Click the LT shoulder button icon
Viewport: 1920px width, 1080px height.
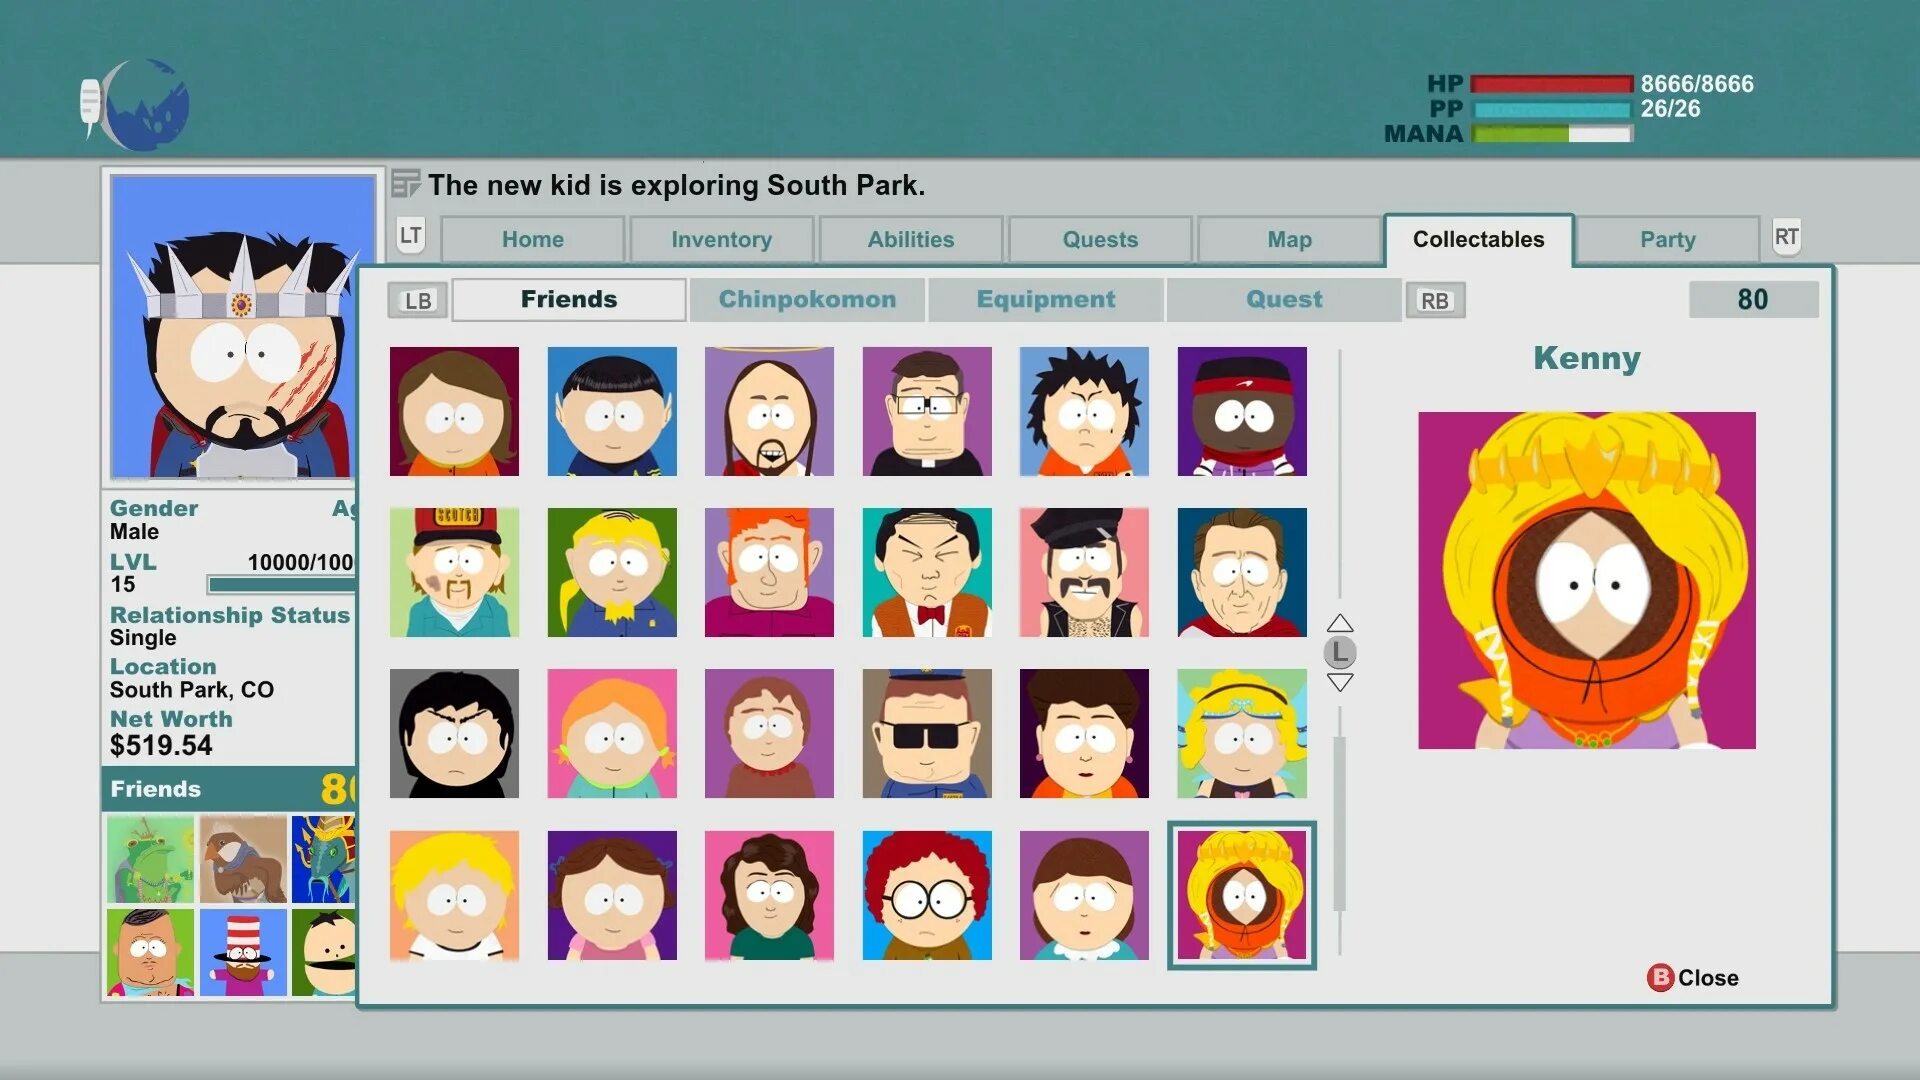[x=410, y=236]
